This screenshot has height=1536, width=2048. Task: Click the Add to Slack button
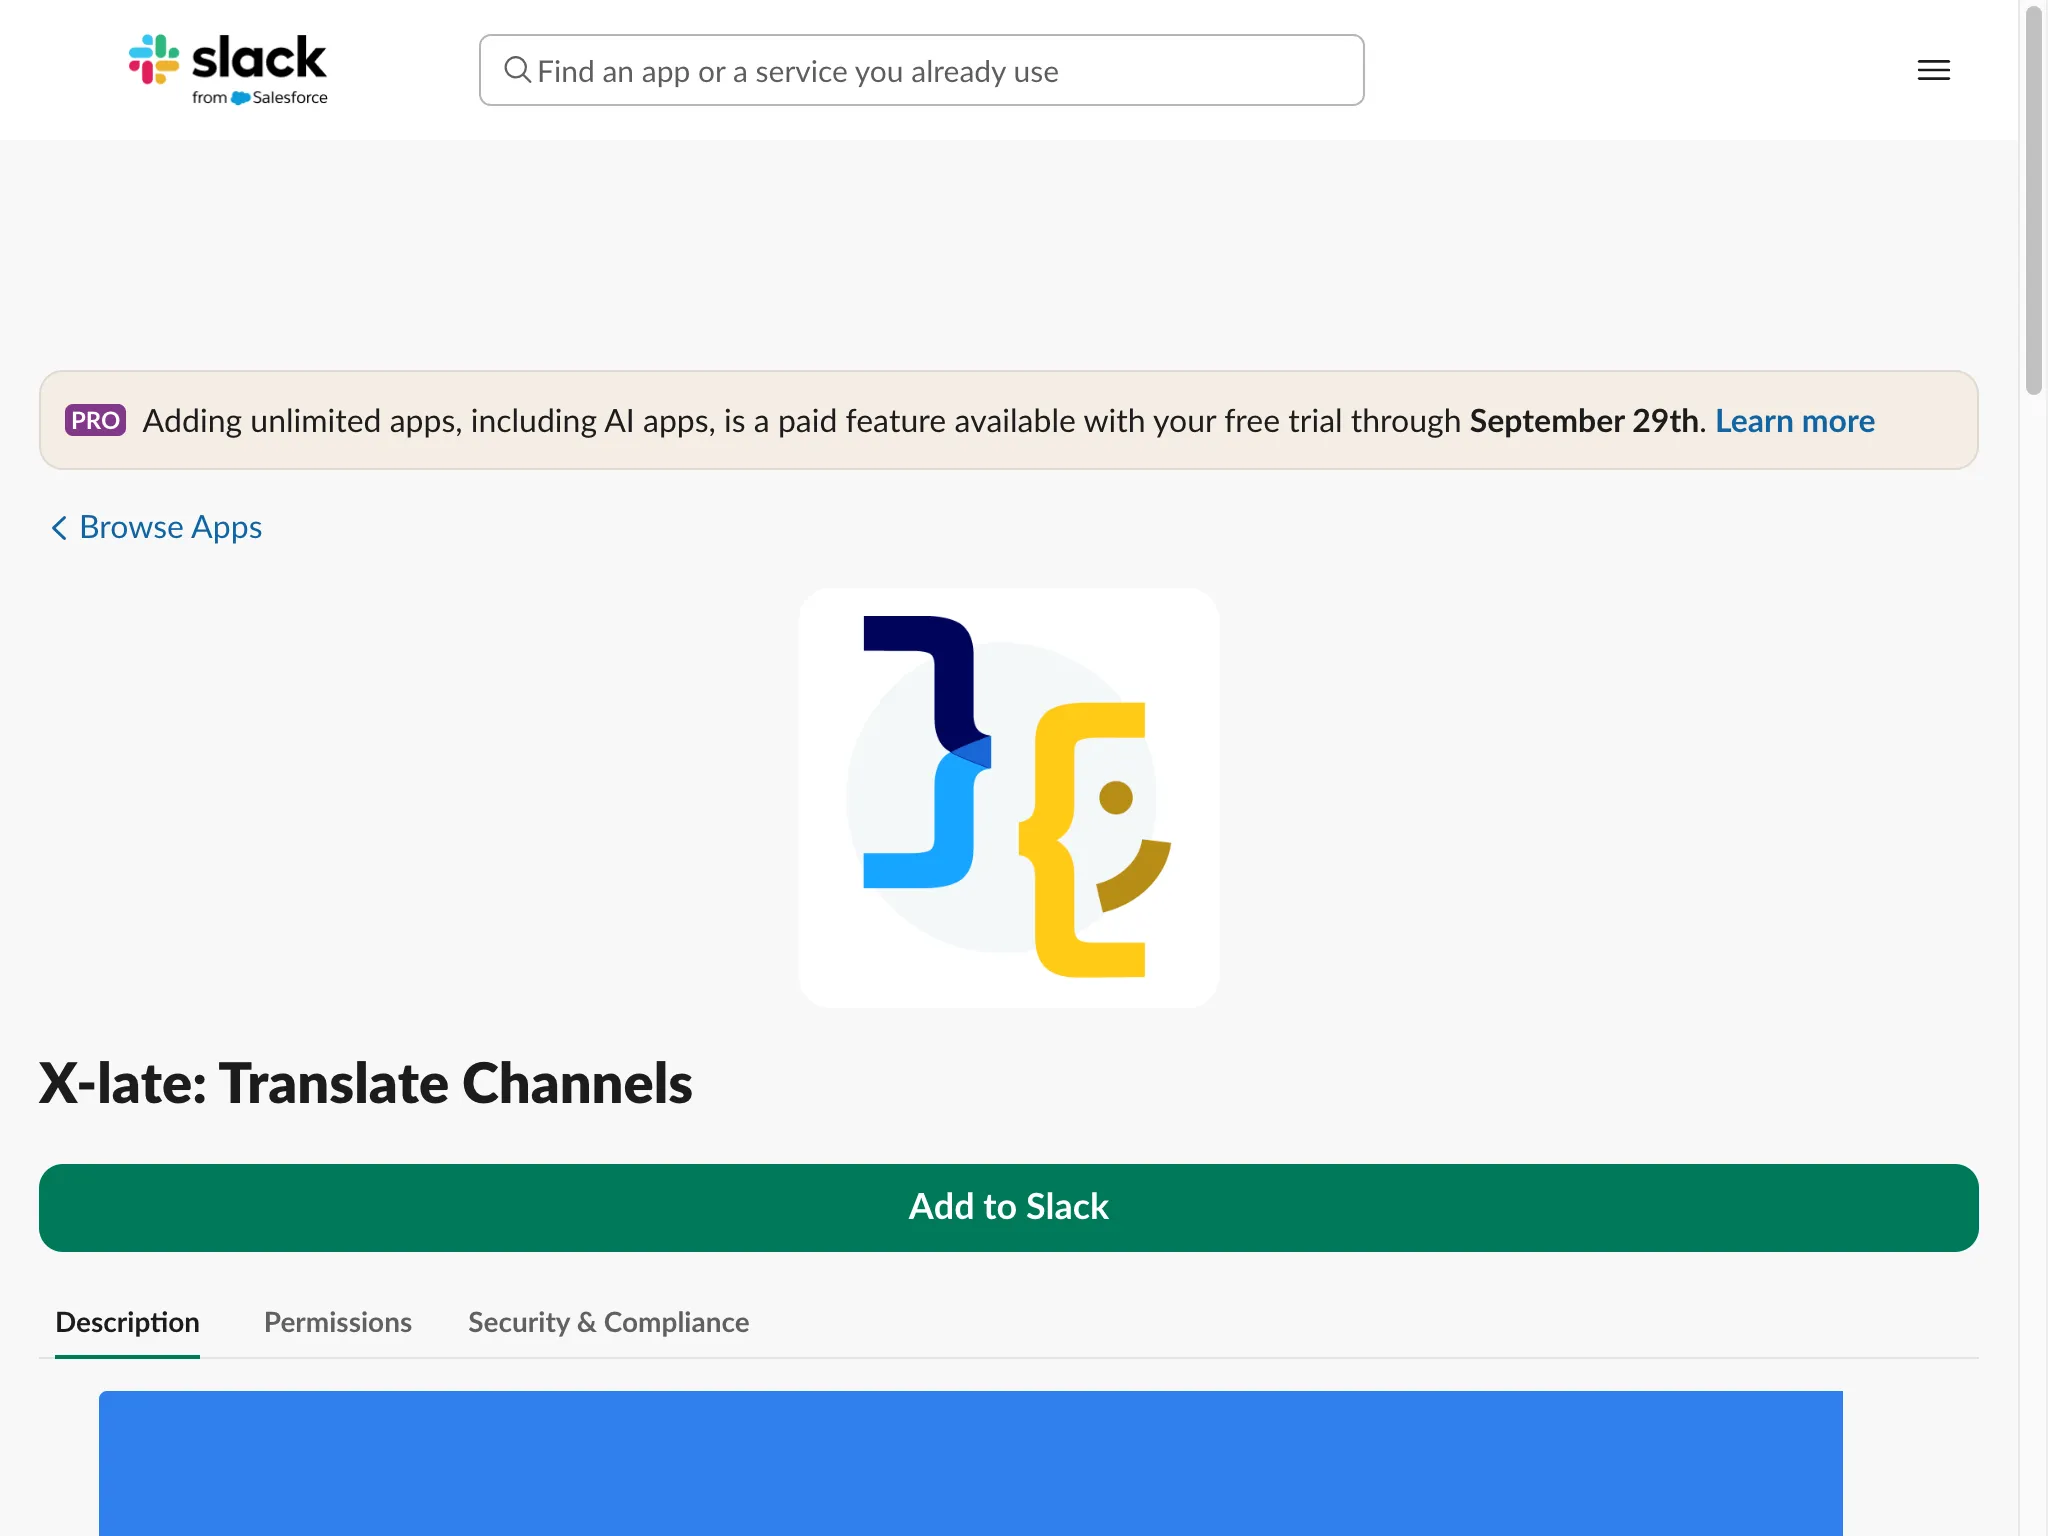click(1008, 1207)
